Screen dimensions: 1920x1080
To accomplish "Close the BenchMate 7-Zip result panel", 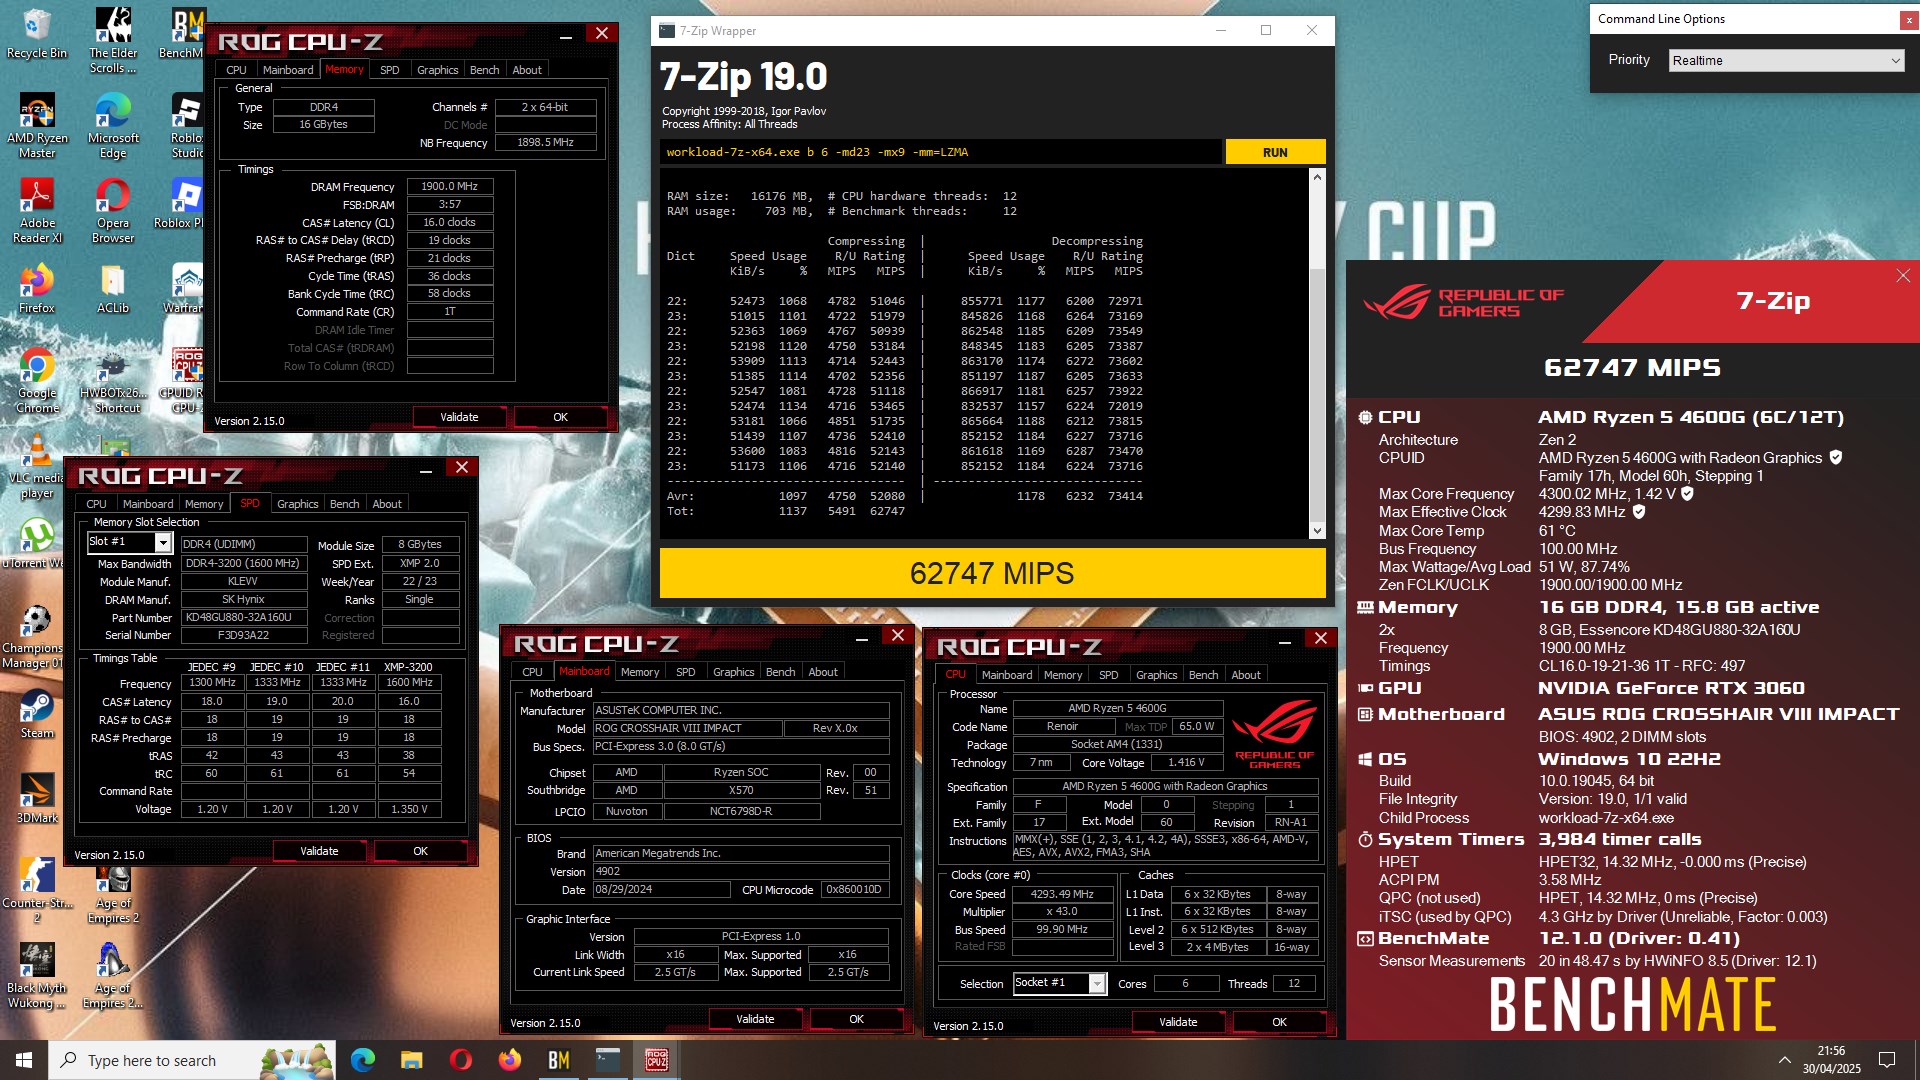I will (x=1902, y=276).
